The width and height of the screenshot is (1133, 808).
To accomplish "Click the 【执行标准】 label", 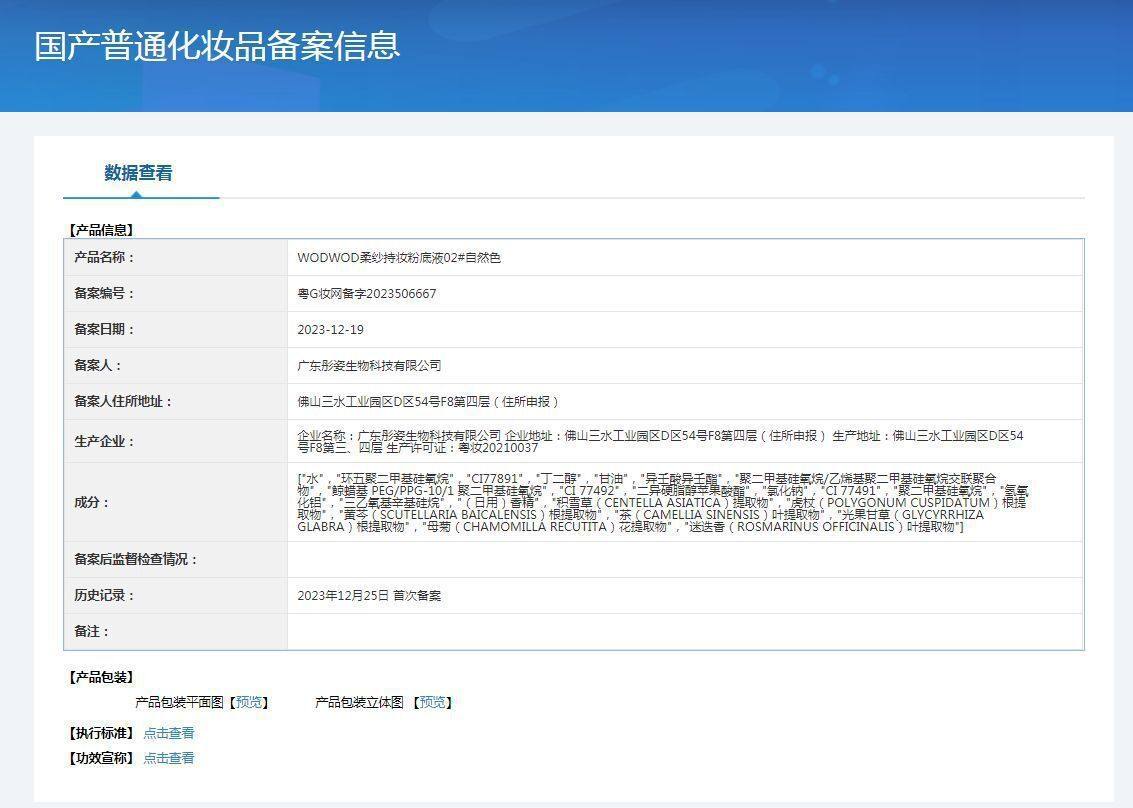I will point(100,733).
